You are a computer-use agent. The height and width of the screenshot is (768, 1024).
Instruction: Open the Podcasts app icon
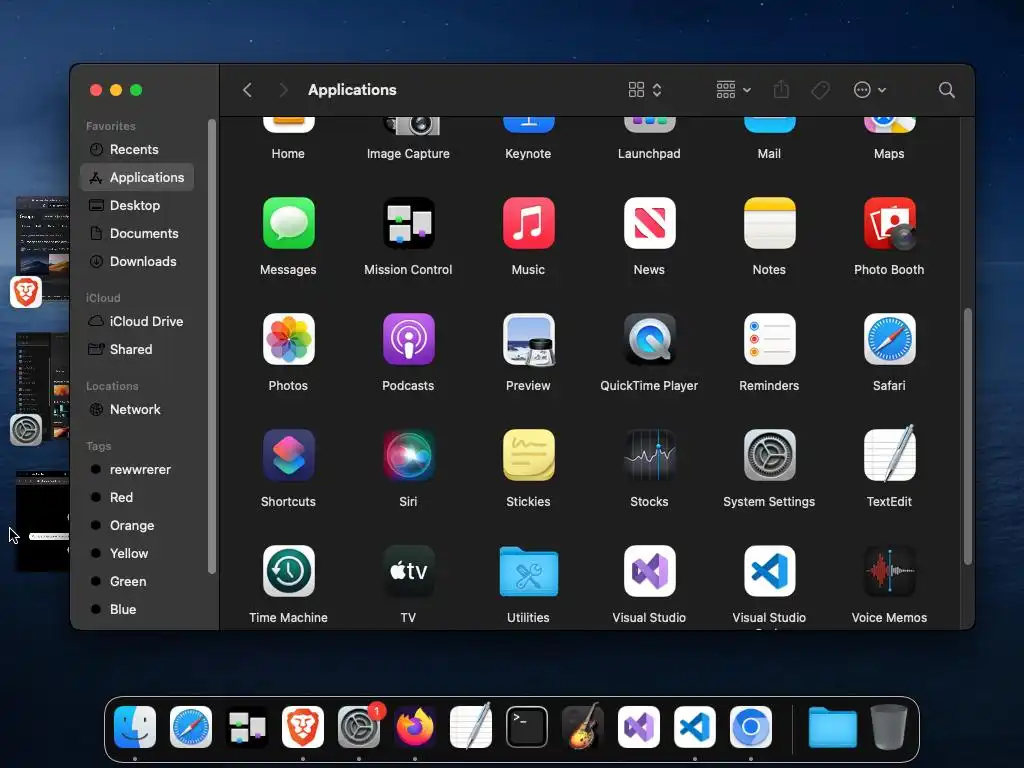pyautogui.click(x=408, y=339)
